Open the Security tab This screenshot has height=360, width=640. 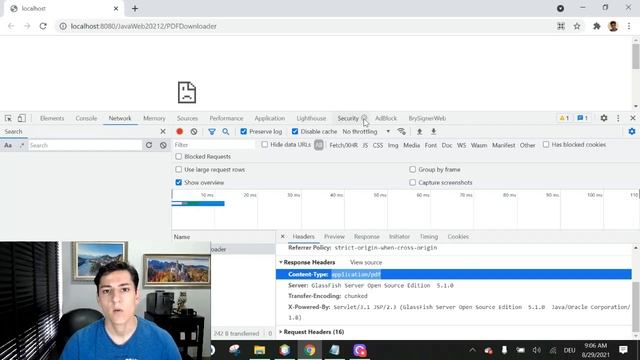[348, 118]
